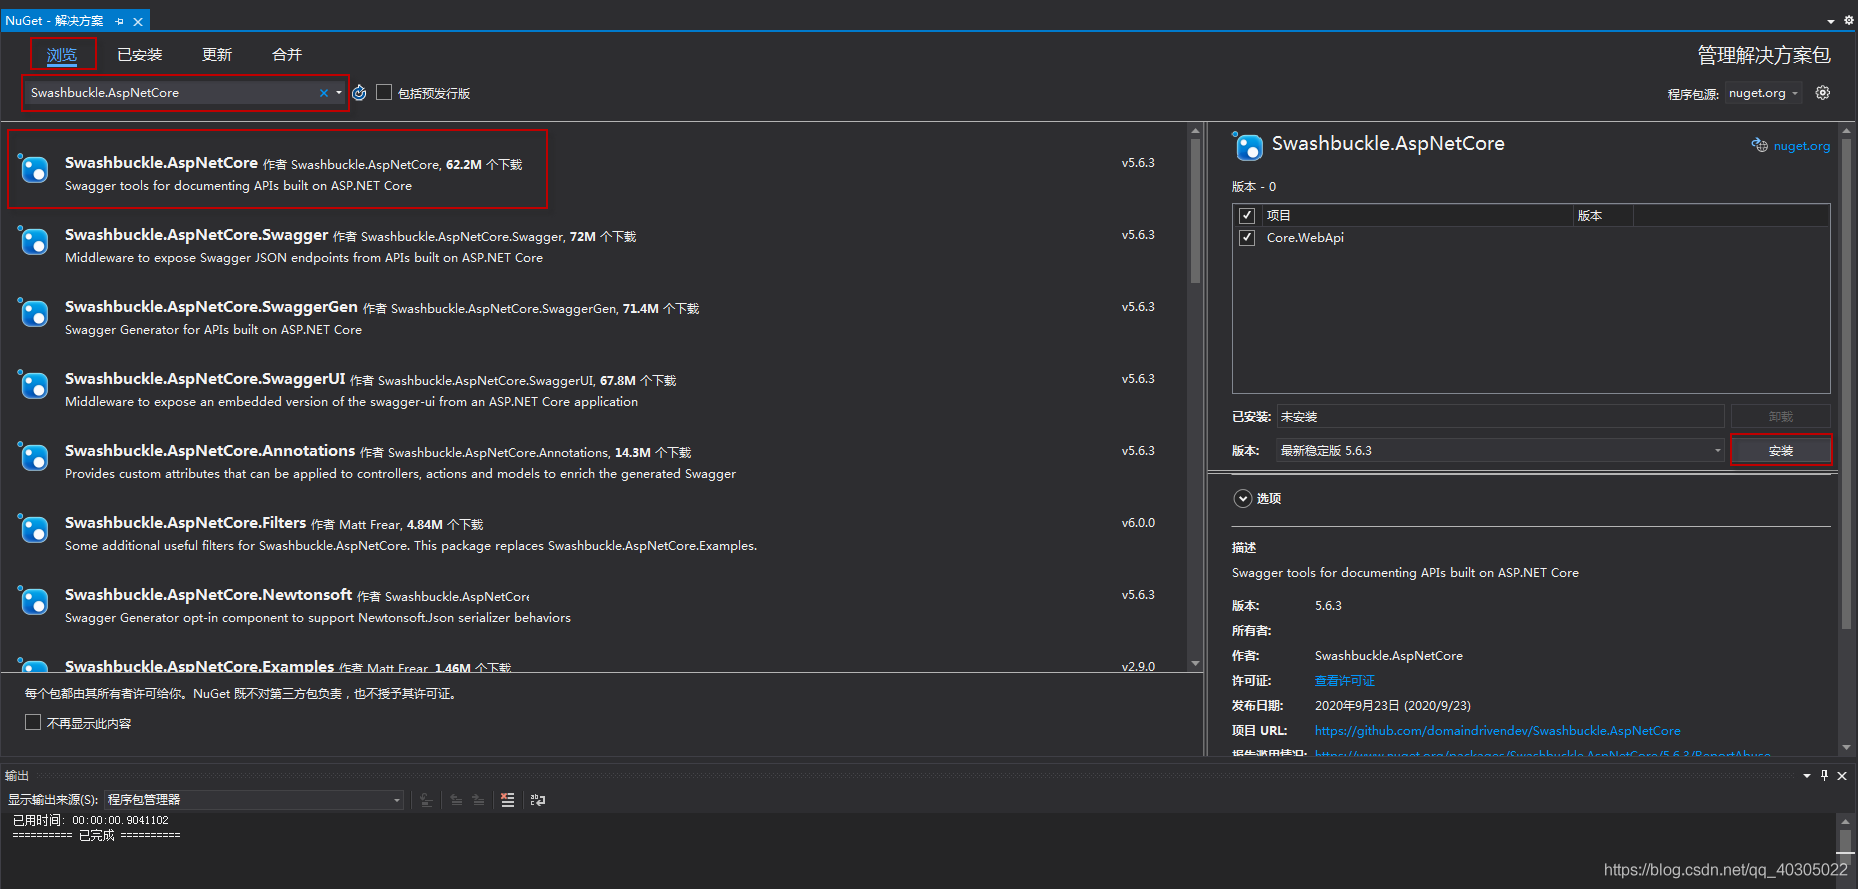This screenshot has width=1858, height=889.
Task: Expand the options section chevron
Action: [x=1243, y=498]
